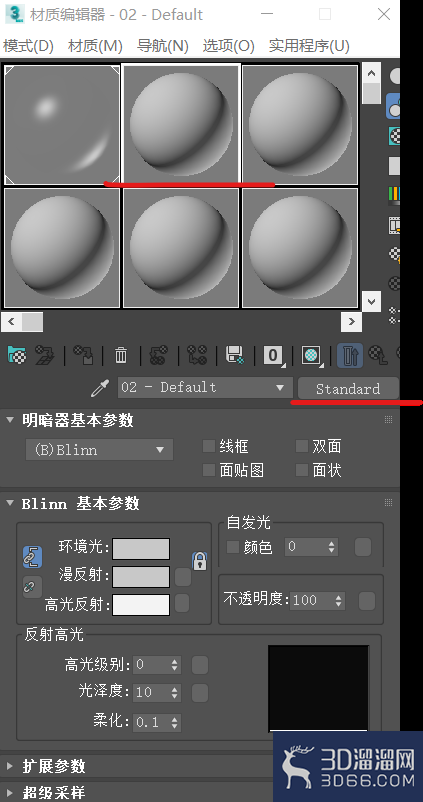
Task: Click map button next to 漫反射
Action: [183, 577]
